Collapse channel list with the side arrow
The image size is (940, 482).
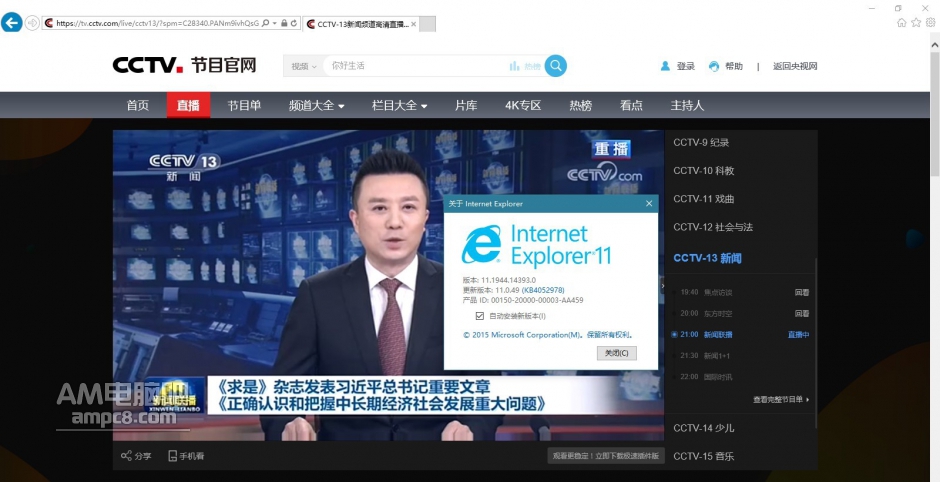(662, 286)
